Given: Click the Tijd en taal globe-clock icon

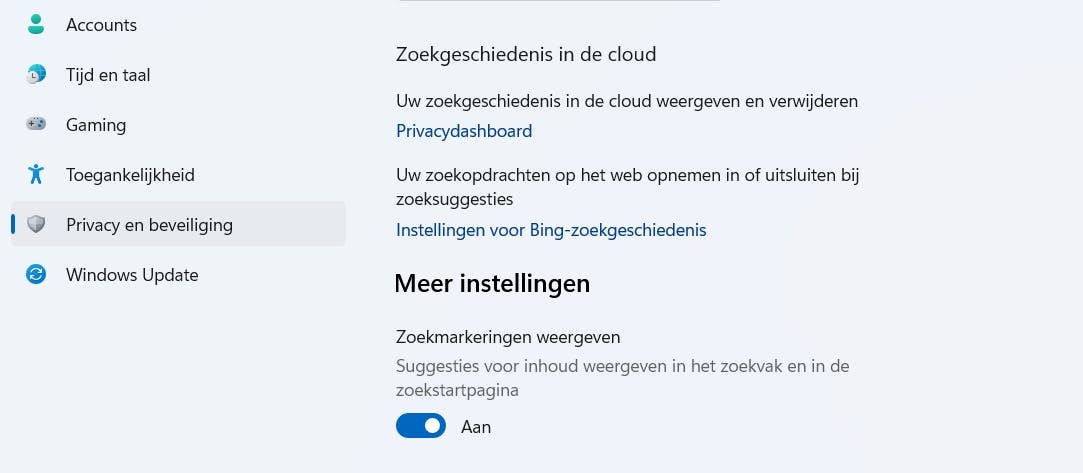Looking at the screenshot, I should (37, 75).
